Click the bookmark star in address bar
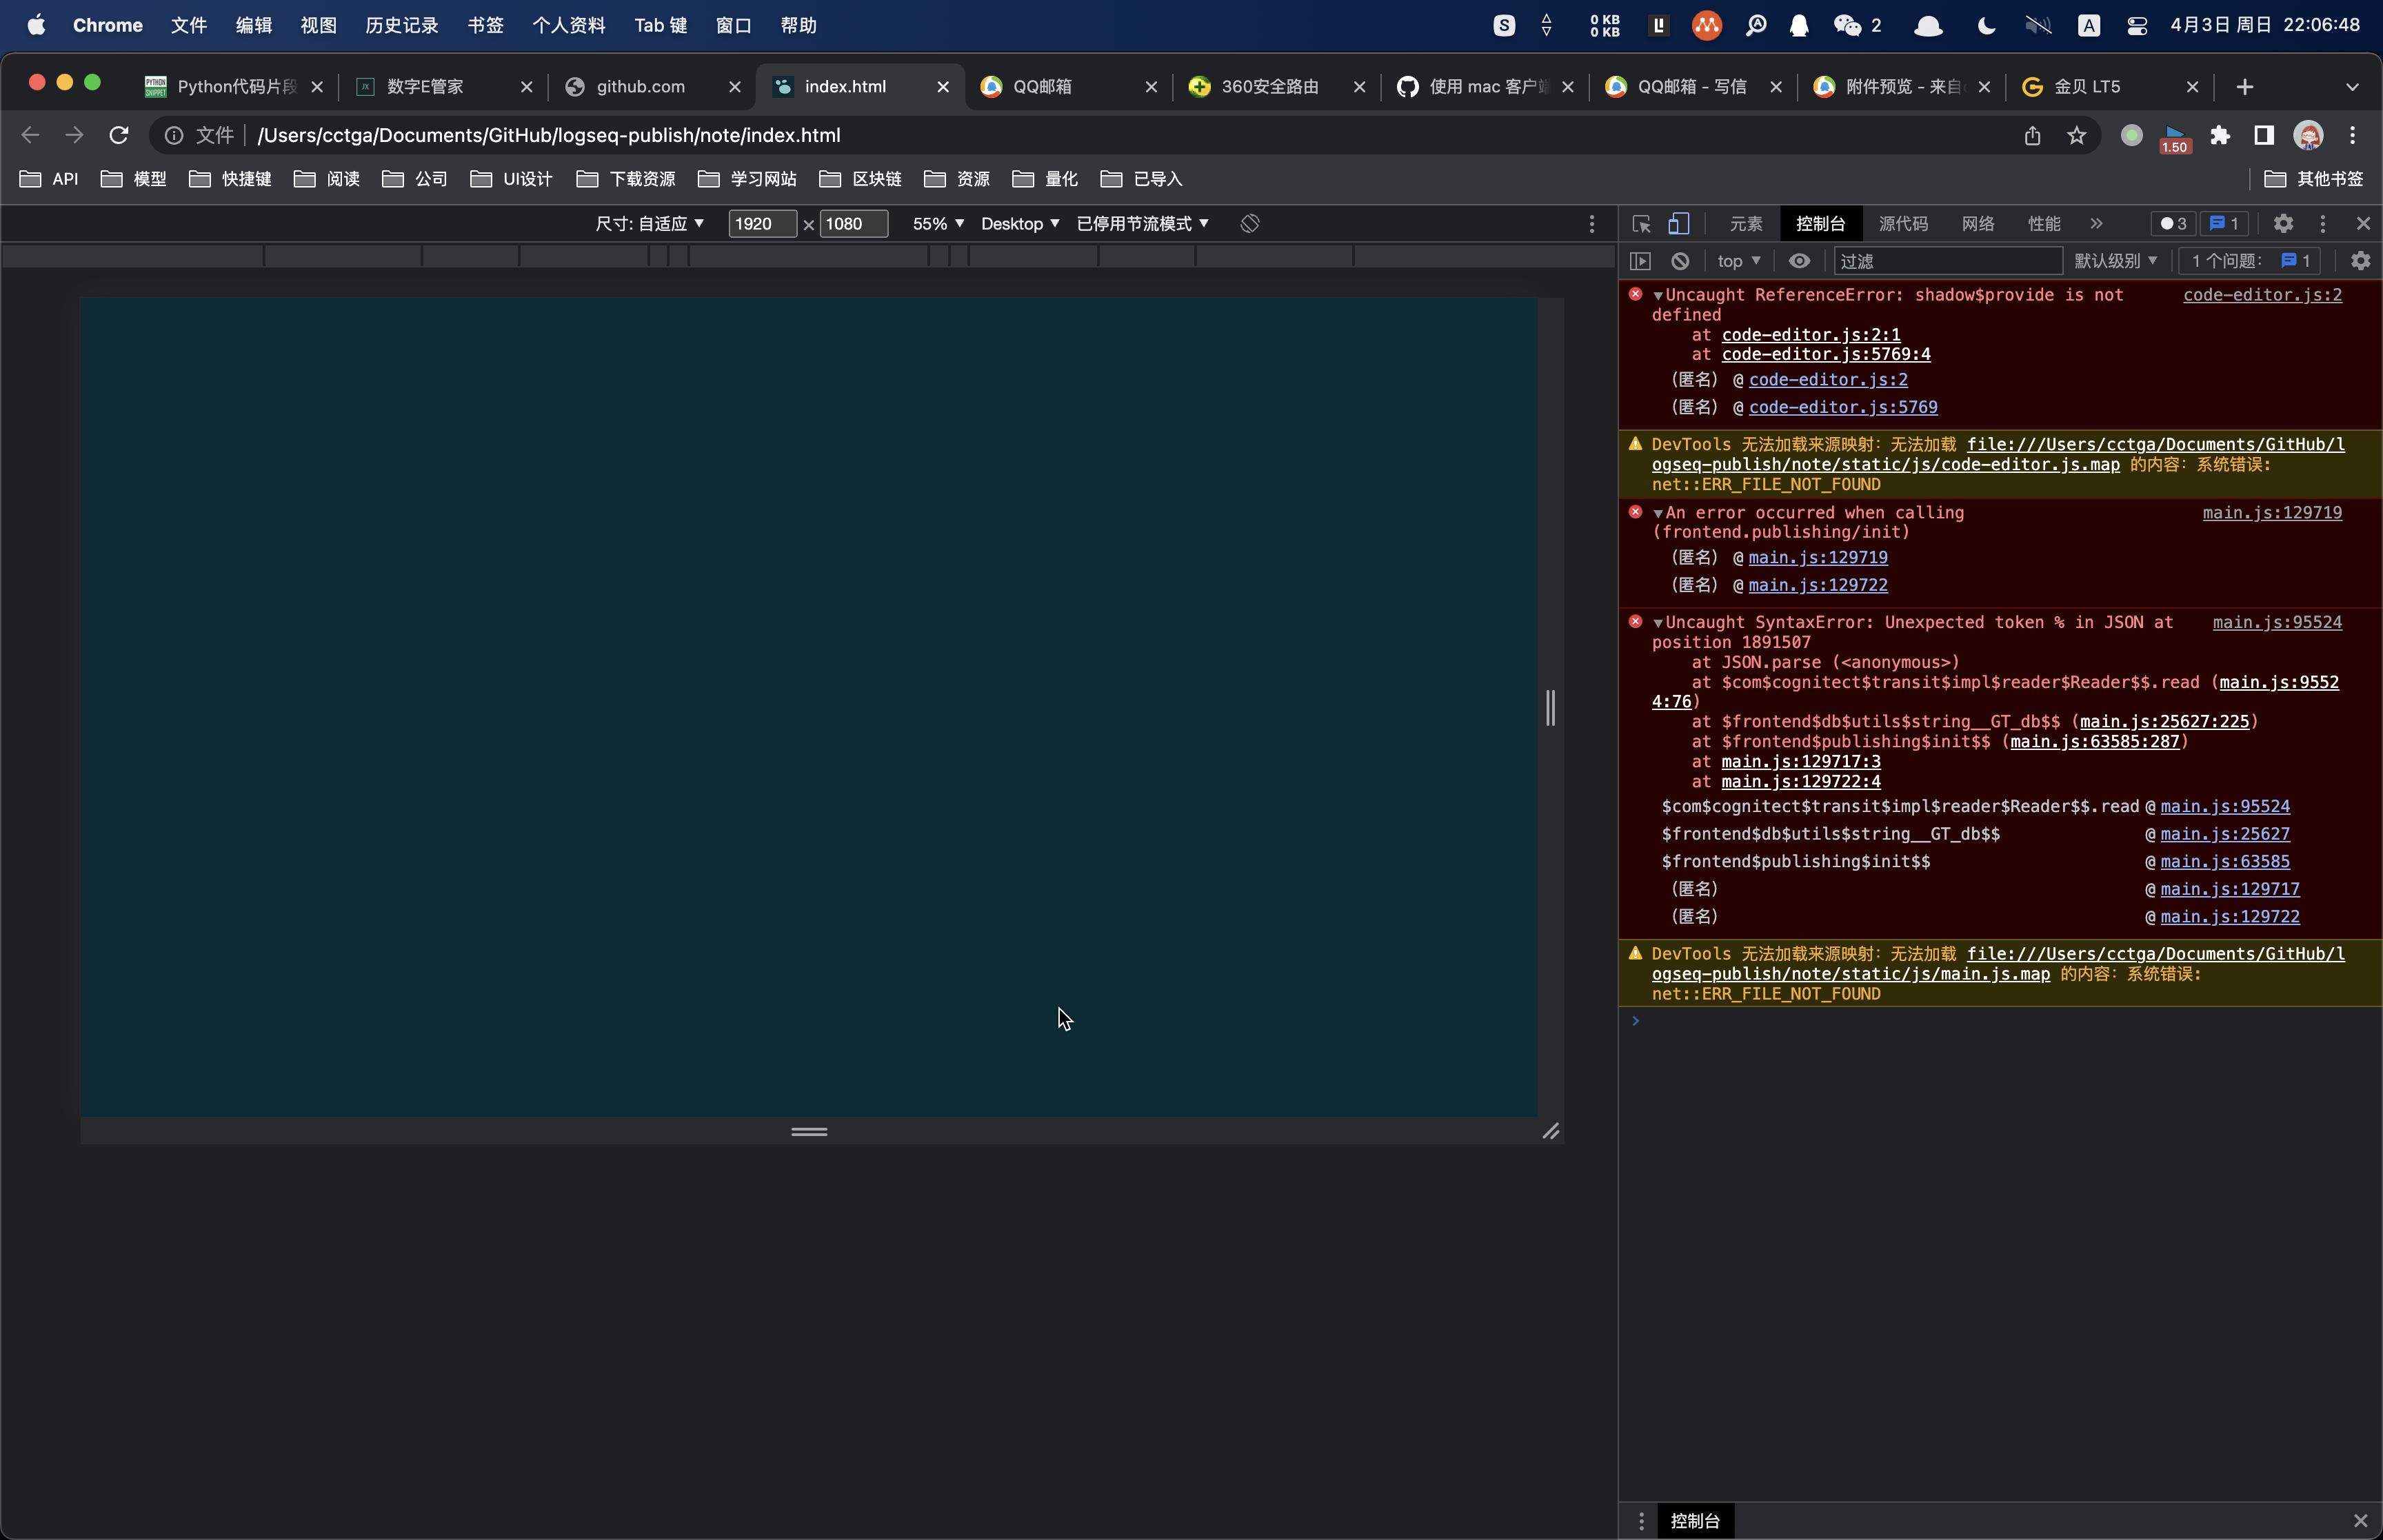 tap(2076, 135)
